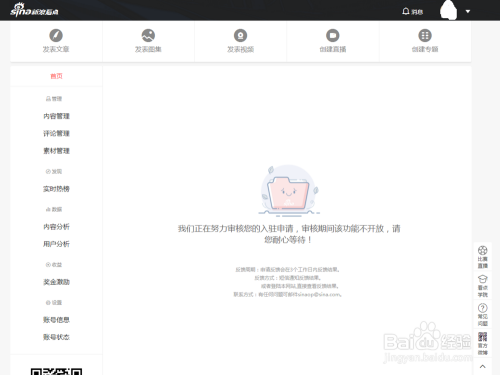The height and width of the screenshot is (375, 500).
Task: Open 账号信息 in sidebar
Action: point(56,320)
